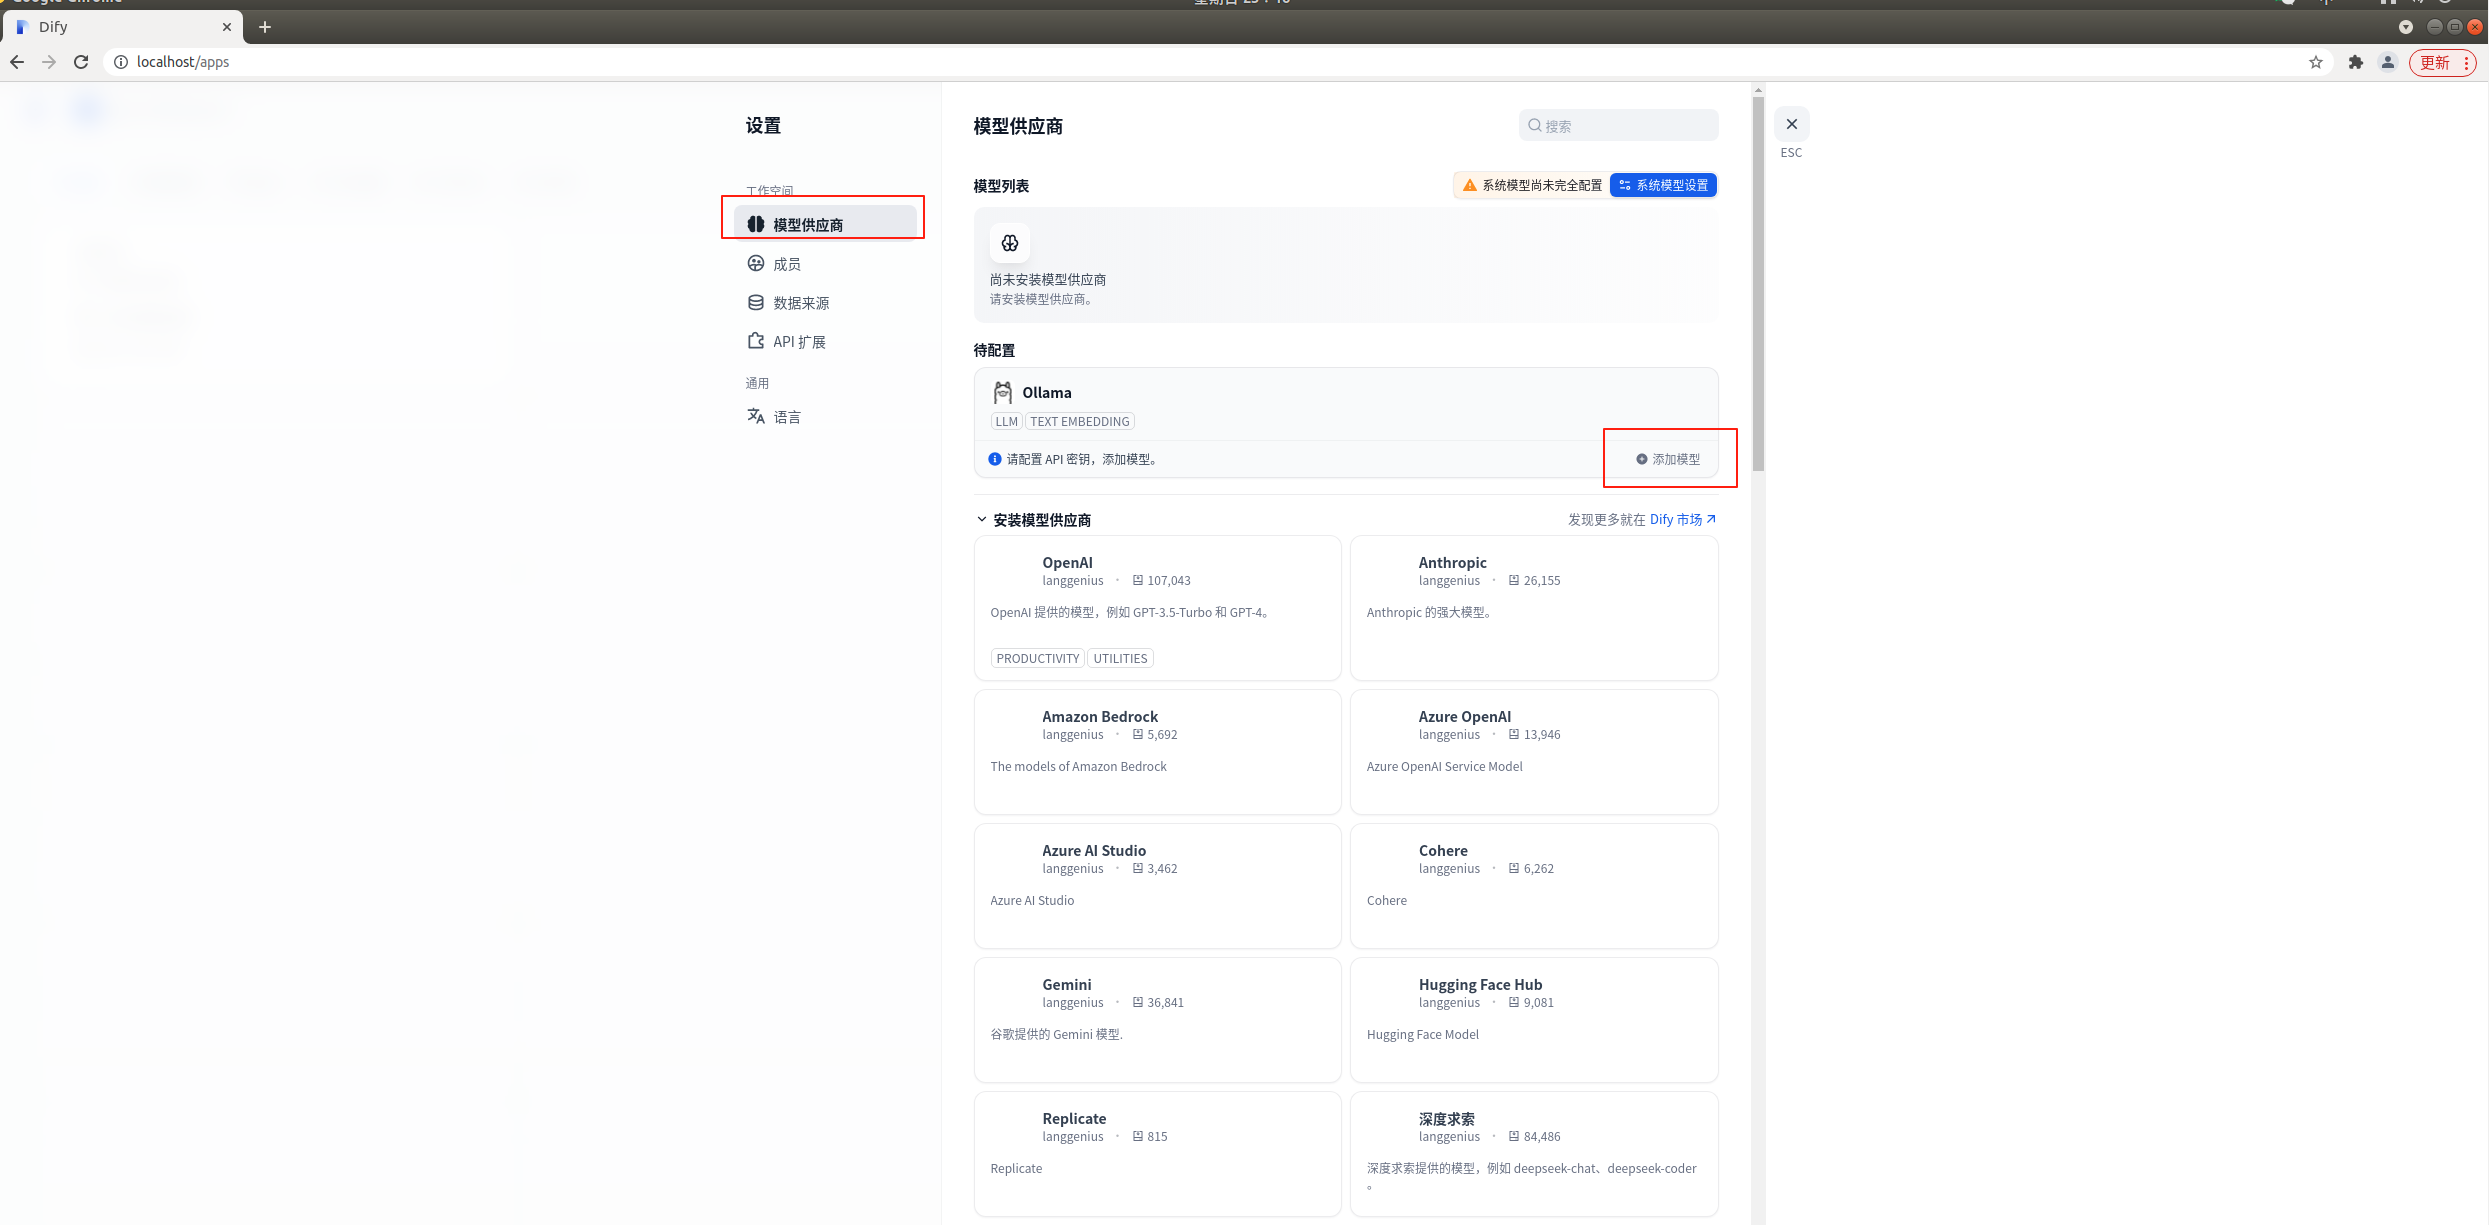Click the 系统模型设置 blue button
The height and width of the screenshot is (1225, 2489).
[1663, 185]
